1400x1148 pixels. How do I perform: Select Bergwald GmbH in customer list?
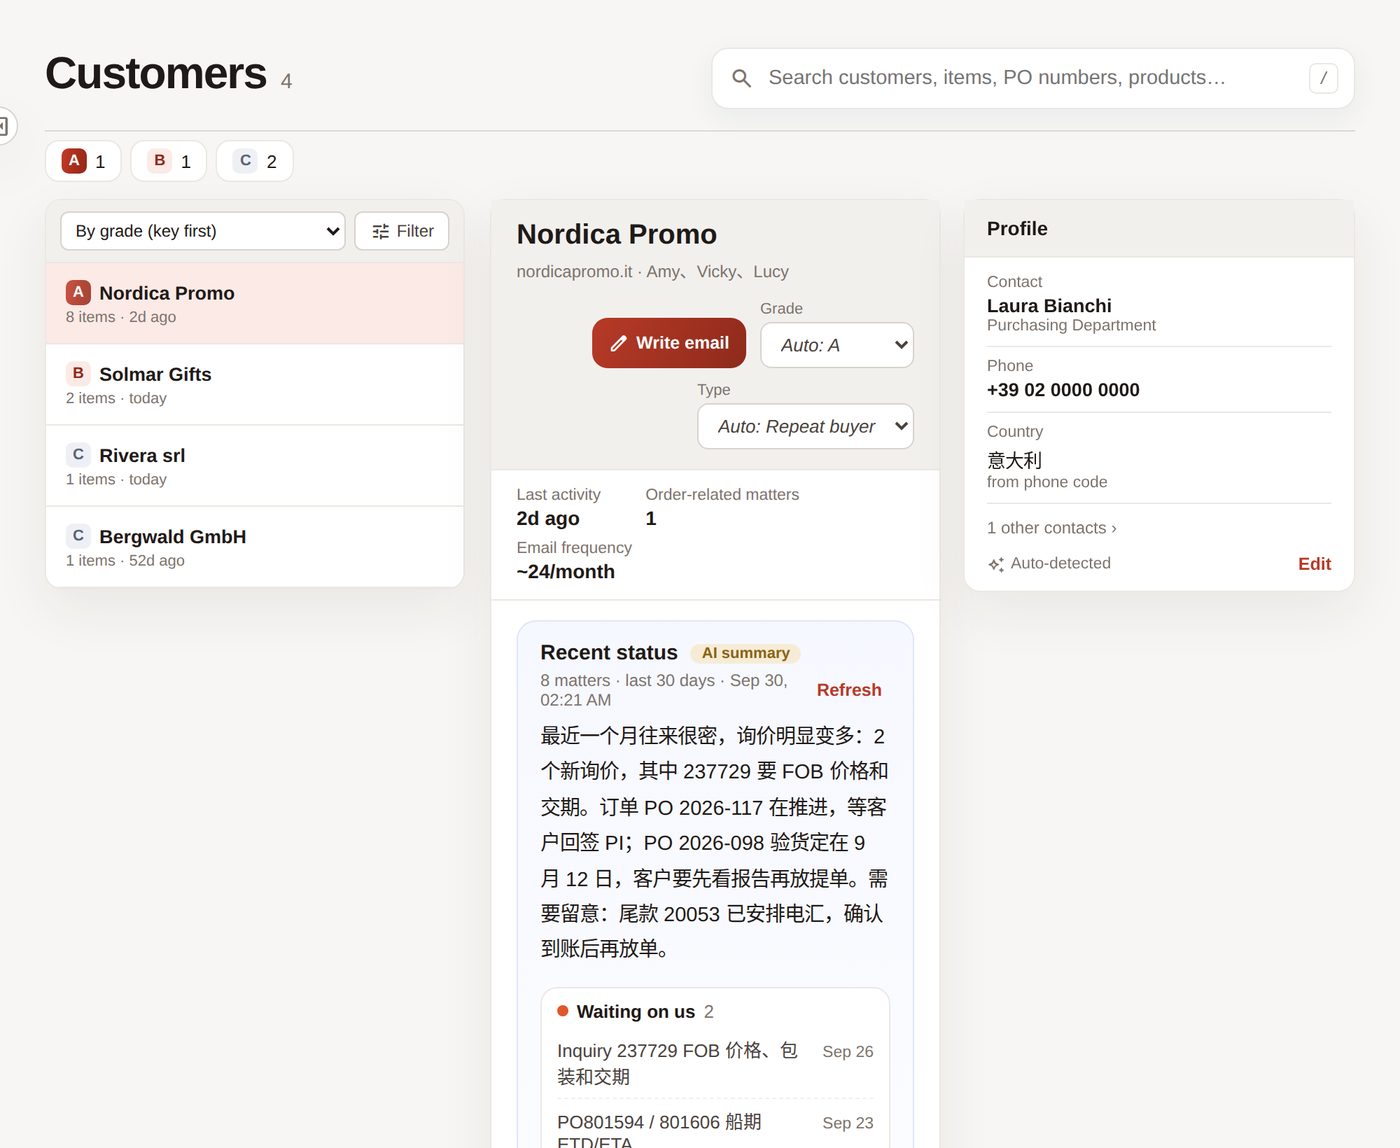pyautogui.click(x=255, y=547)
